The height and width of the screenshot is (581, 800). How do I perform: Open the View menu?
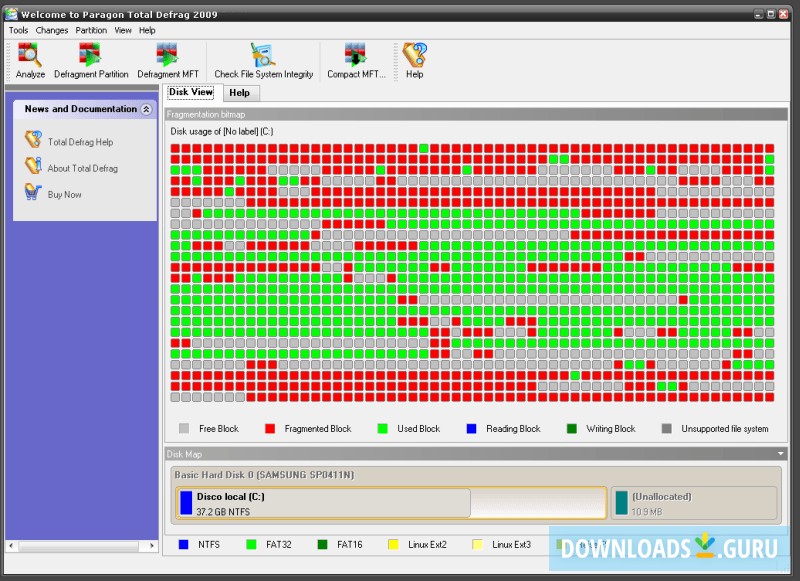pos(122,30)
